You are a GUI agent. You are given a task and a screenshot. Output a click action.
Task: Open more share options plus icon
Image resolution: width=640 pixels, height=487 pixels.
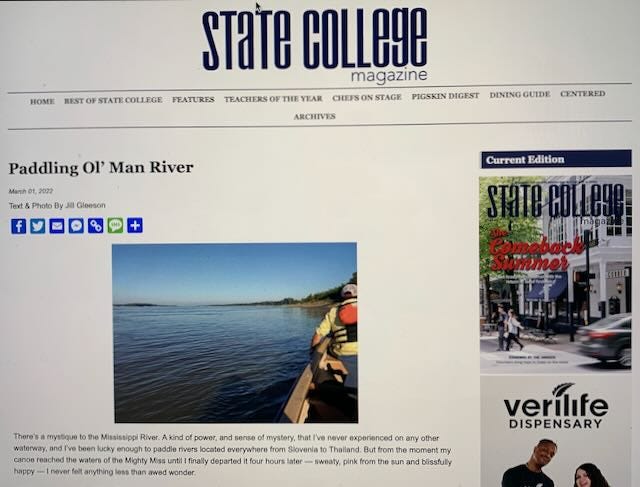[x=135, y=225]
